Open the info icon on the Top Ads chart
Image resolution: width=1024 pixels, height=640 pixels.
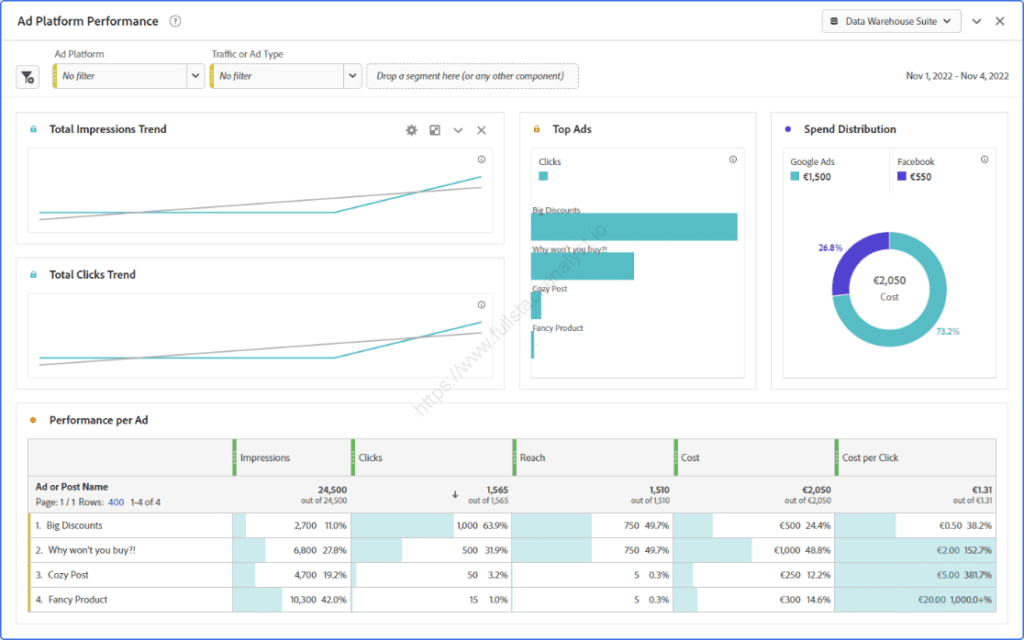pyautogui.click(x=733, y=158)
